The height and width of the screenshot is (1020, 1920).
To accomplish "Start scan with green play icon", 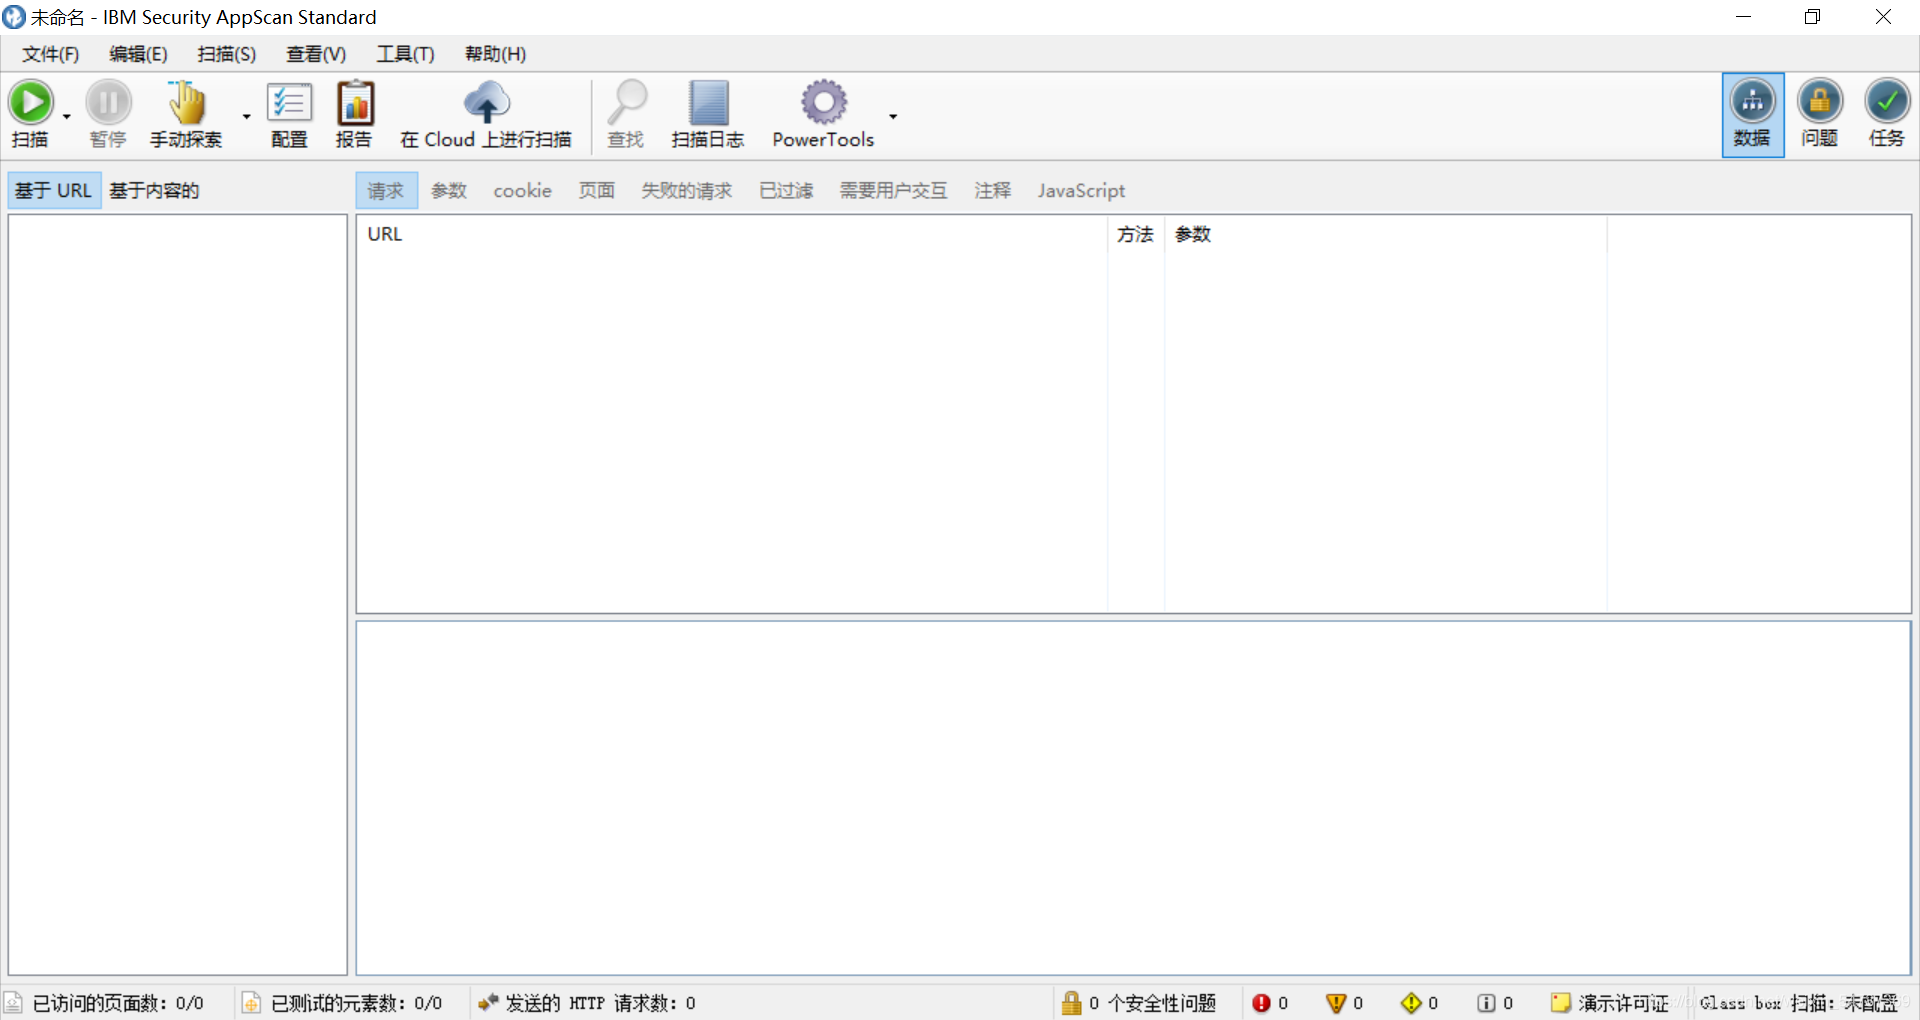I will 31,102.
